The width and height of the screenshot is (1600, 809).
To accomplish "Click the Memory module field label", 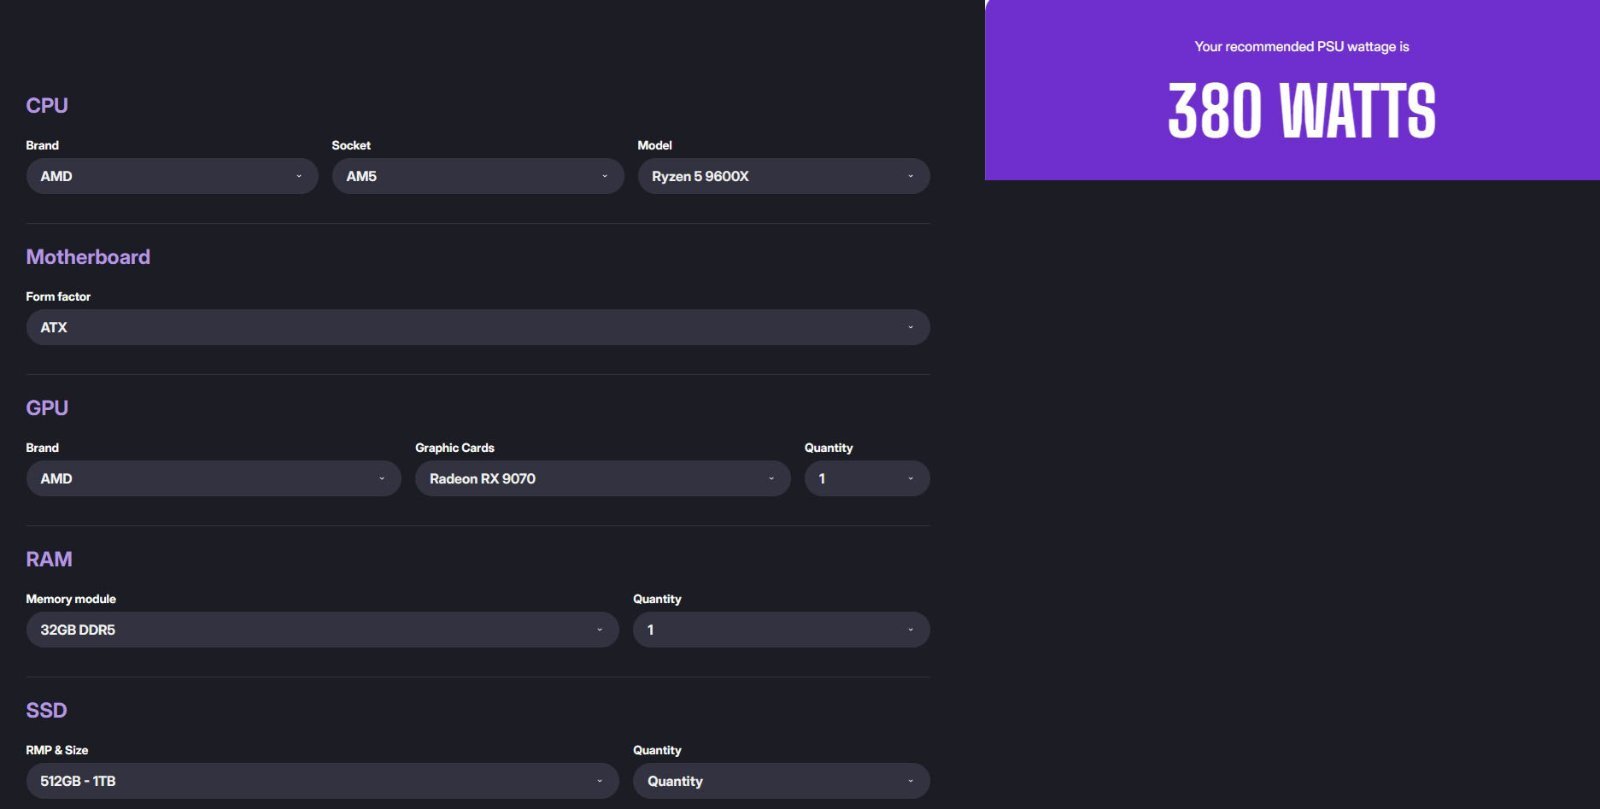I will pos(71,599).
